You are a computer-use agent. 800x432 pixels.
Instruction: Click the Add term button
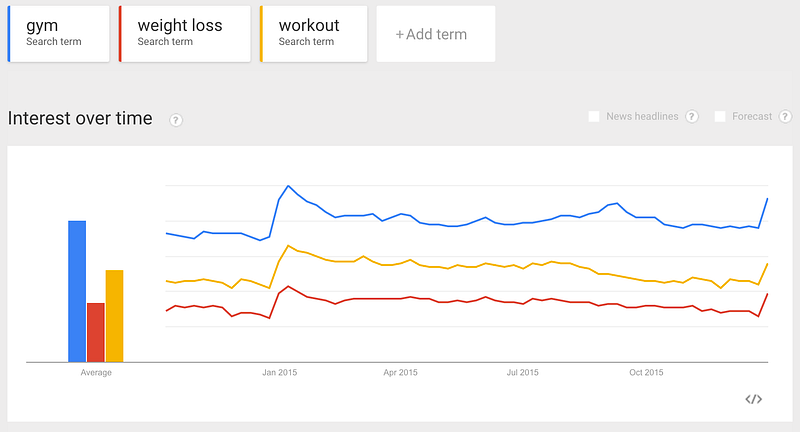tap(436, 34)
